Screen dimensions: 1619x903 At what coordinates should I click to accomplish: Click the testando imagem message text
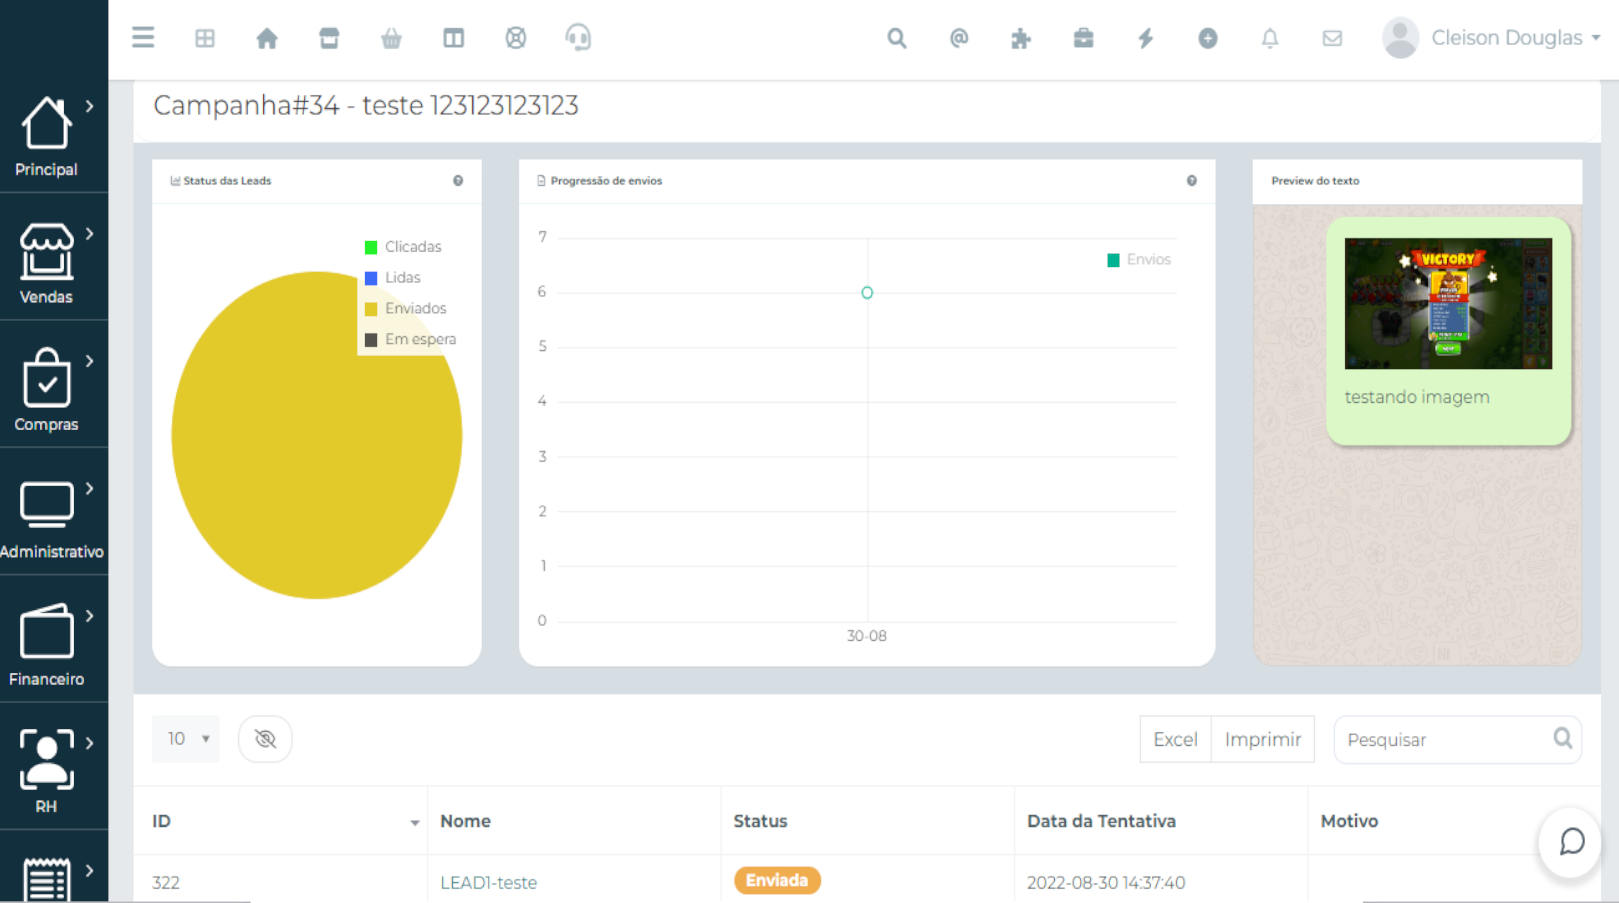[1417, 397]
